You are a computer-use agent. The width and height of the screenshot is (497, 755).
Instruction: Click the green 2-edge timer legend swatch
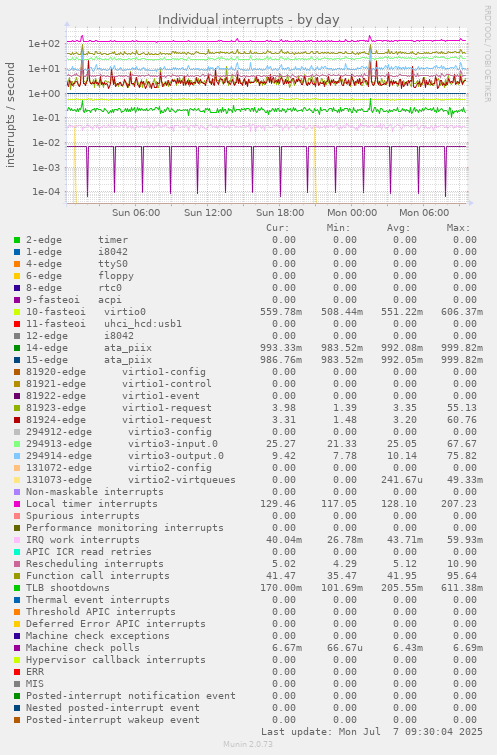(x=17, y=240)
